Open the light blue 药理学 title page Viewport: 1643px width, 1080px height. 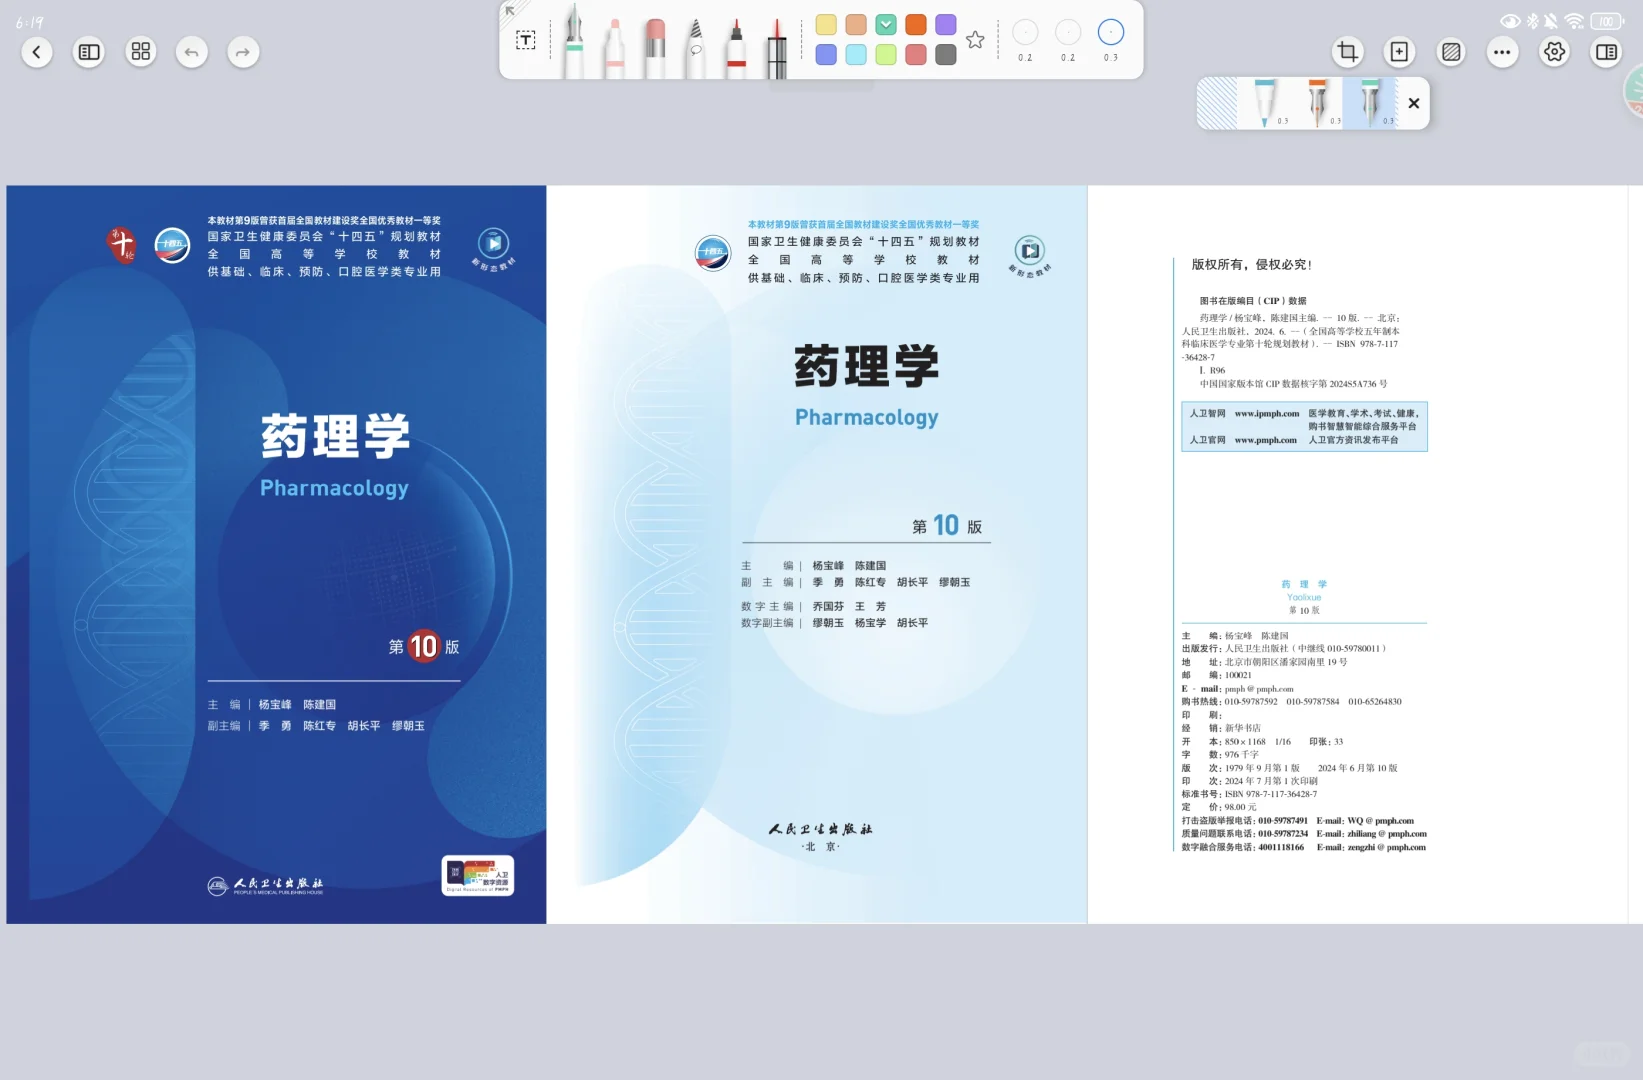click(x=817, y=554)
